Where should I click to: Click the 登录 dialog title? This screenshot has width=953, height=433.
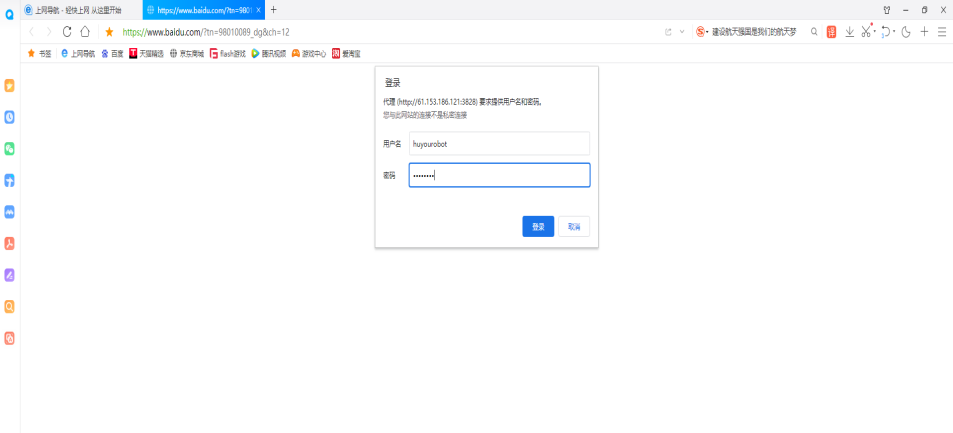pyautogui.click(x=393, y=83)
